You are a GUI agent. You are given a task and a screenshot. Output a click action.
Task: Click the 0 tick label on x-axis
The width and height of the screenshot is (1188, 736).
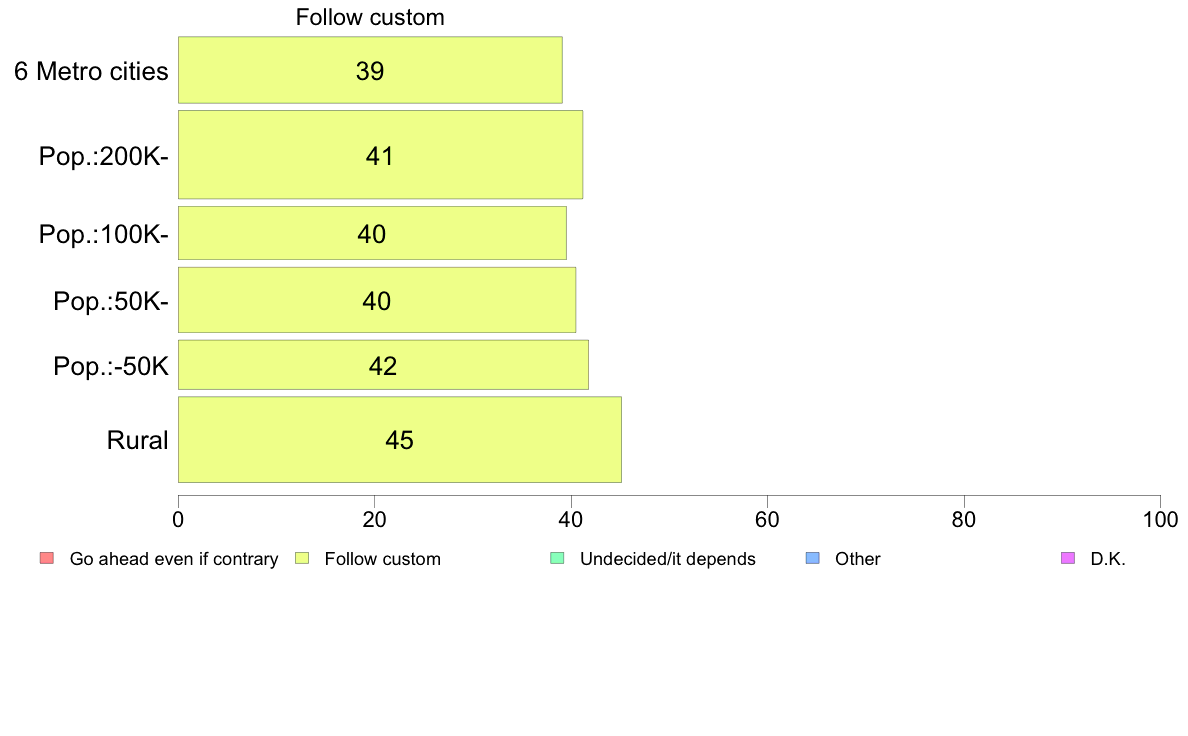click(178, 519)
